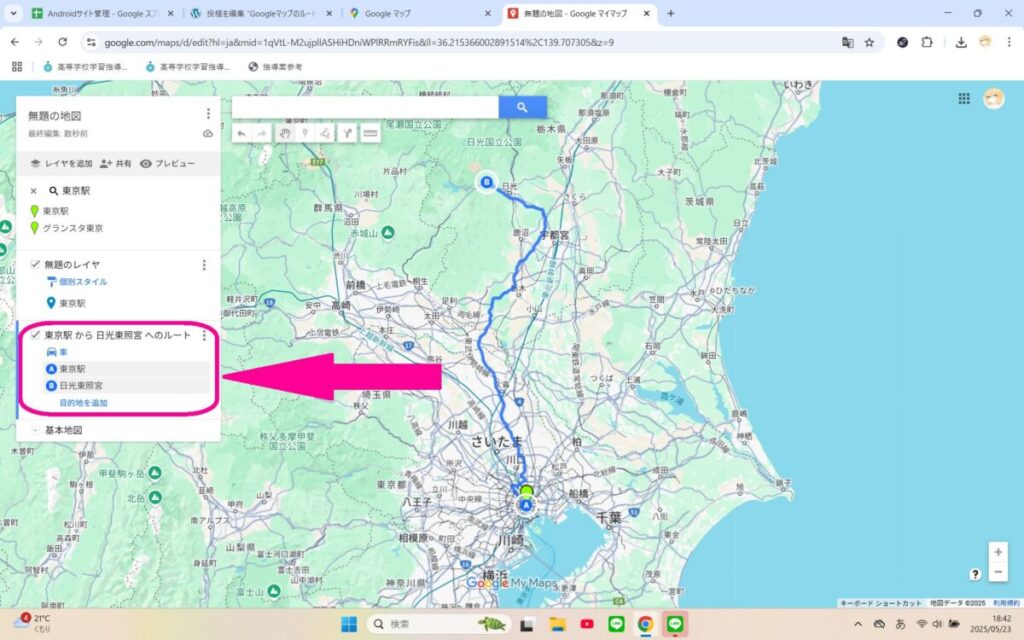This screenshot has height=640, width=1024.
Task: Open the Google apps grid icon
Action: 964,99
